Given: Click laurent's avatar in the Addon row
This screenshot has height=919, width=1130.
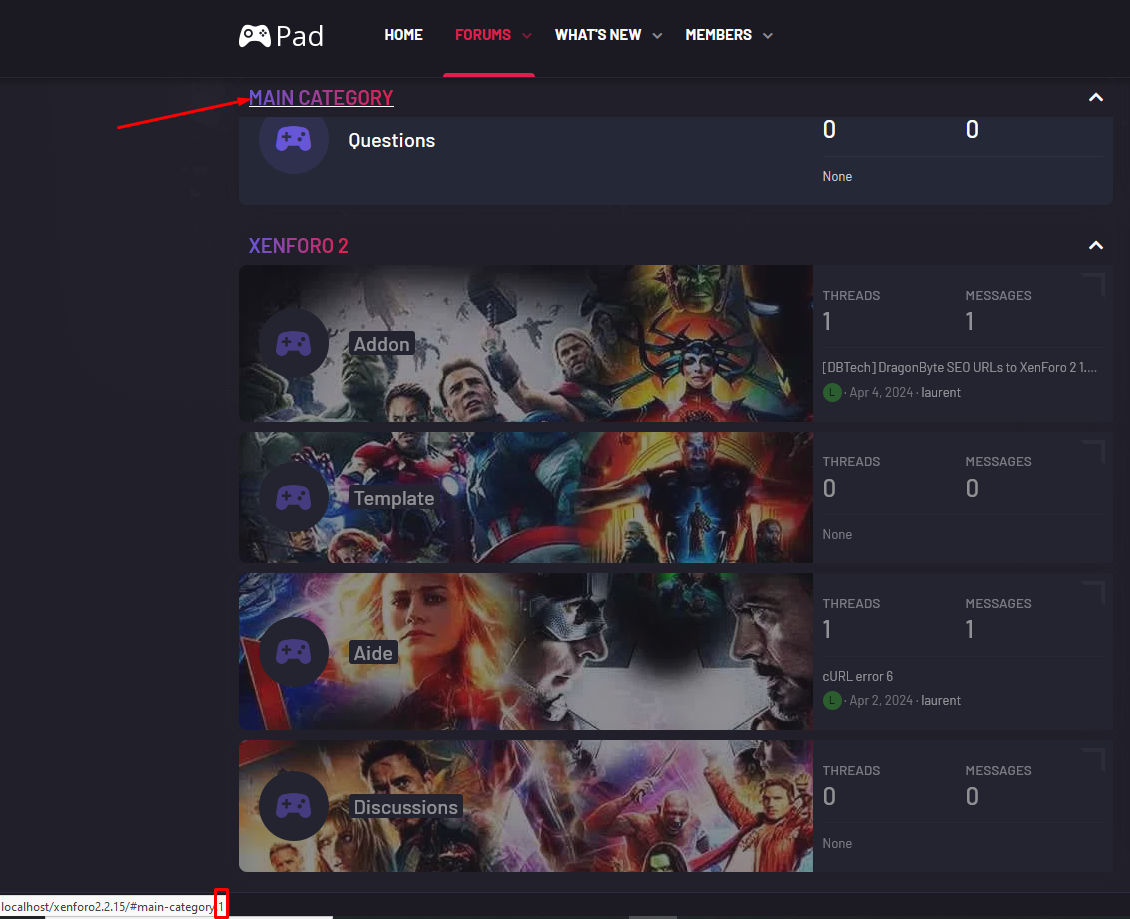Looking at the screenshot, I should tap(832, 393).
